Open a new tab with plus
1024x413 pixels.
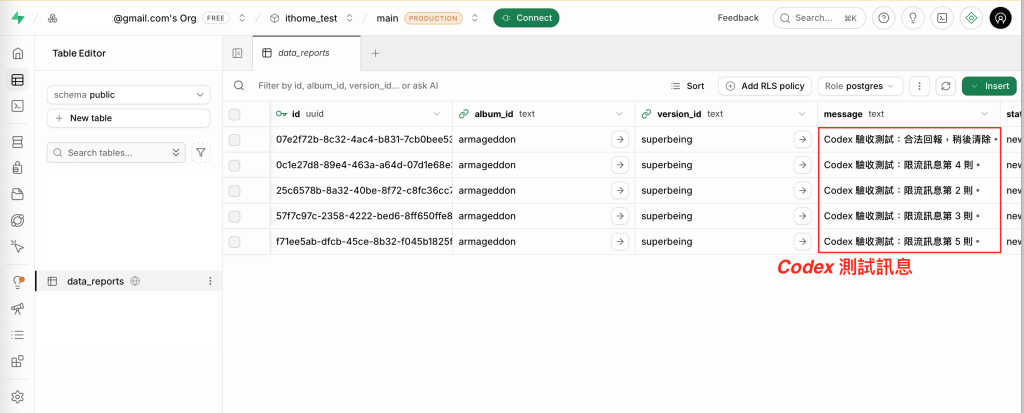point(376,54)
